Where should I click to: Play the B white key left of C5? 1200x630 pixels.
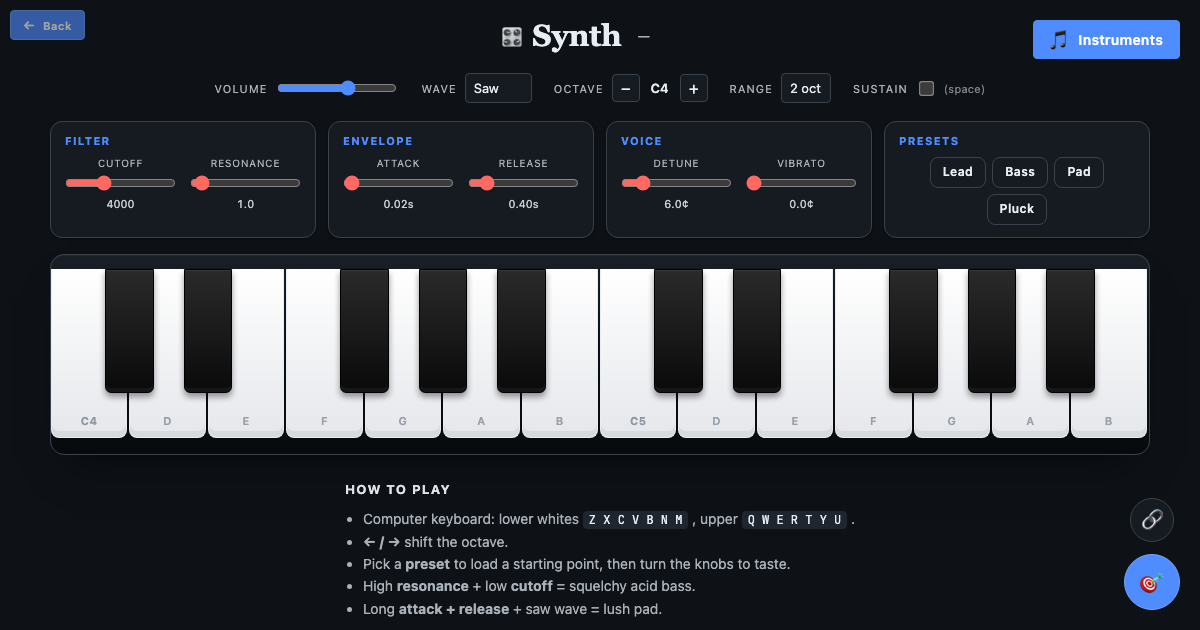(x=560, y=415)
